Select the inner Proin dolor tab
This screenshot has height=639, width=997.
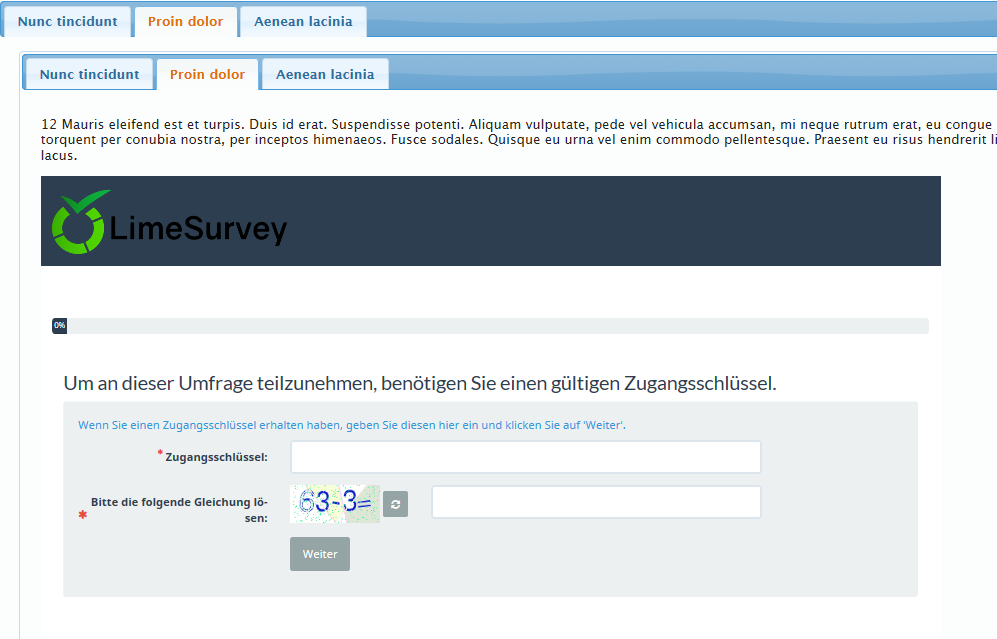[207, 74]
